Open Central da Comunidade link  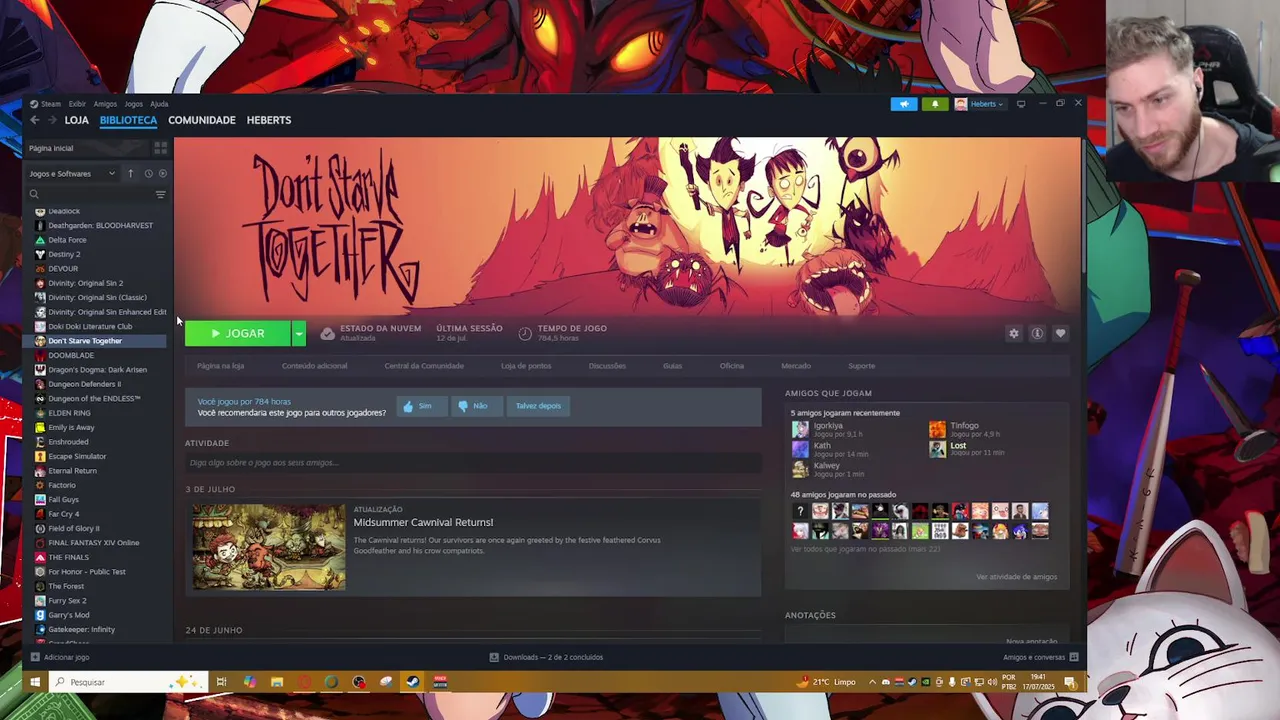(x=424, y=366)
